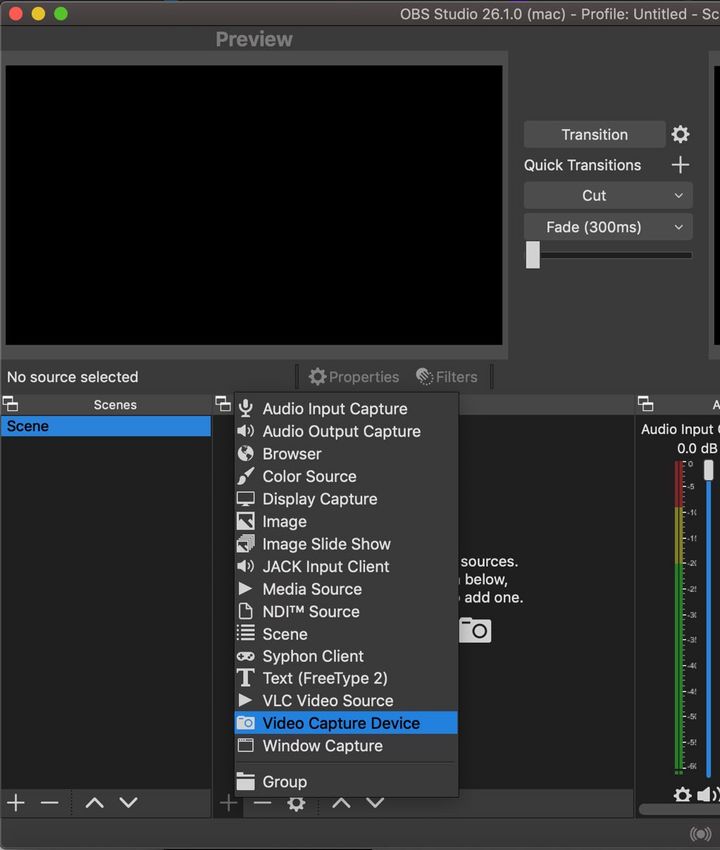Viewport: 720px width, 850px height.
Task: Add a new scene with plus button
Action: (x=16, y=802)
